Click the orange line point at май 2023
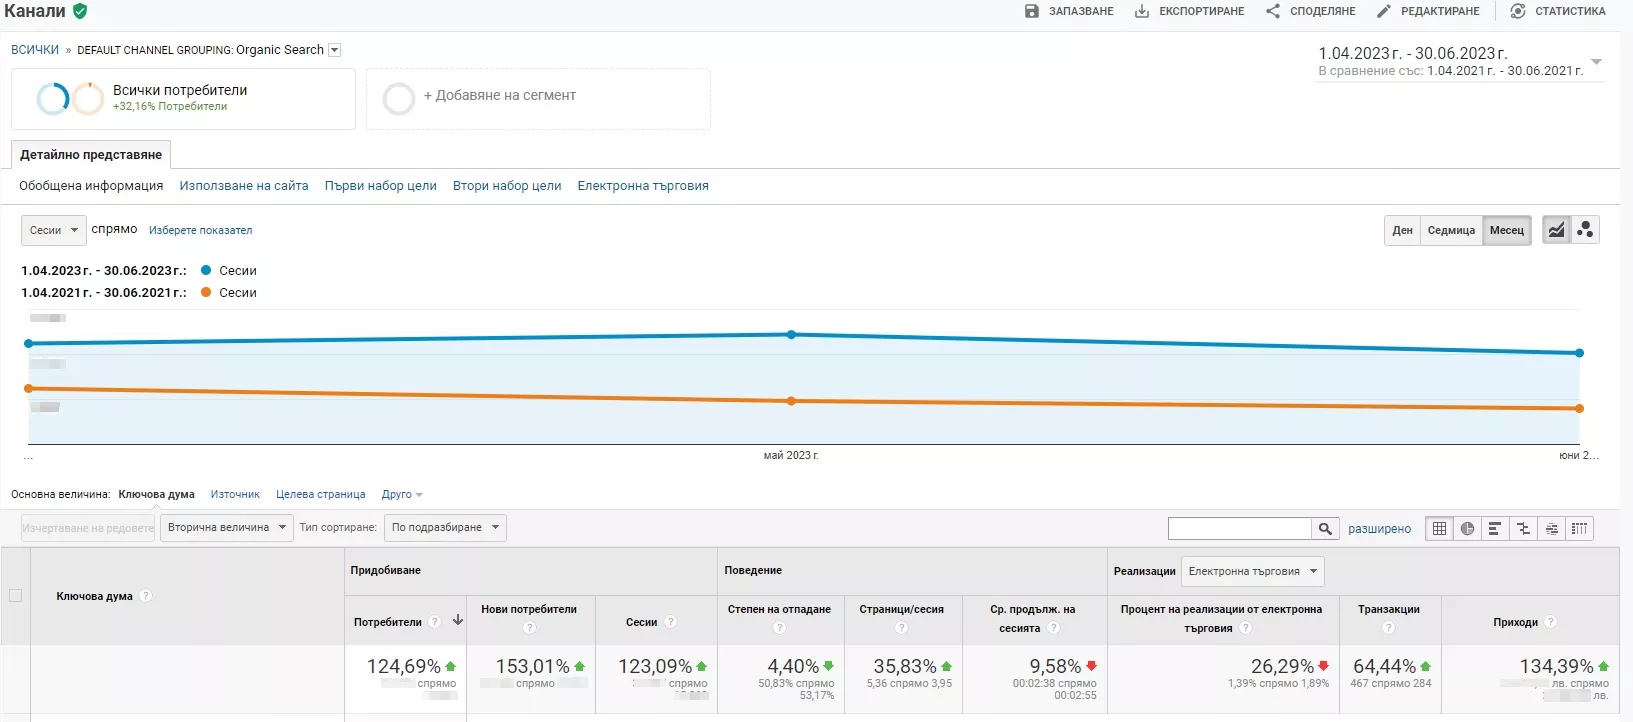Image resolution: width=1633 pixels, height=722 pixels. coord(791,401)
